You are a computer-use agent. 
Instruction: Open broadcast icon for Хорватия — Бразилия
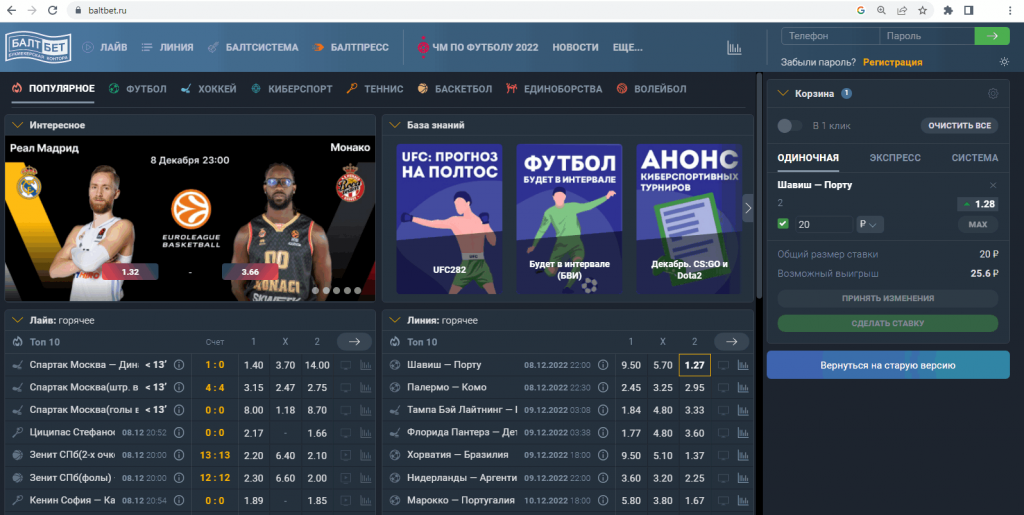pyautogui.click(x=722, y=455)
